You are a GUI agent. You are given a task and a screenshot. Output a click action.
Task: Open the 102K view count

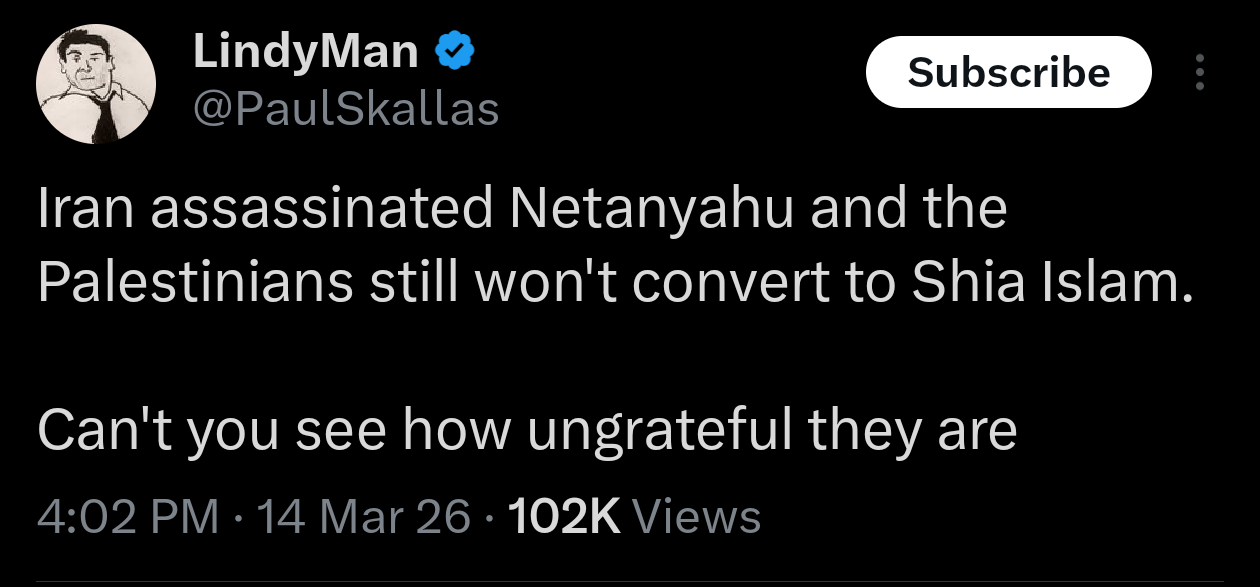point(565,517)
